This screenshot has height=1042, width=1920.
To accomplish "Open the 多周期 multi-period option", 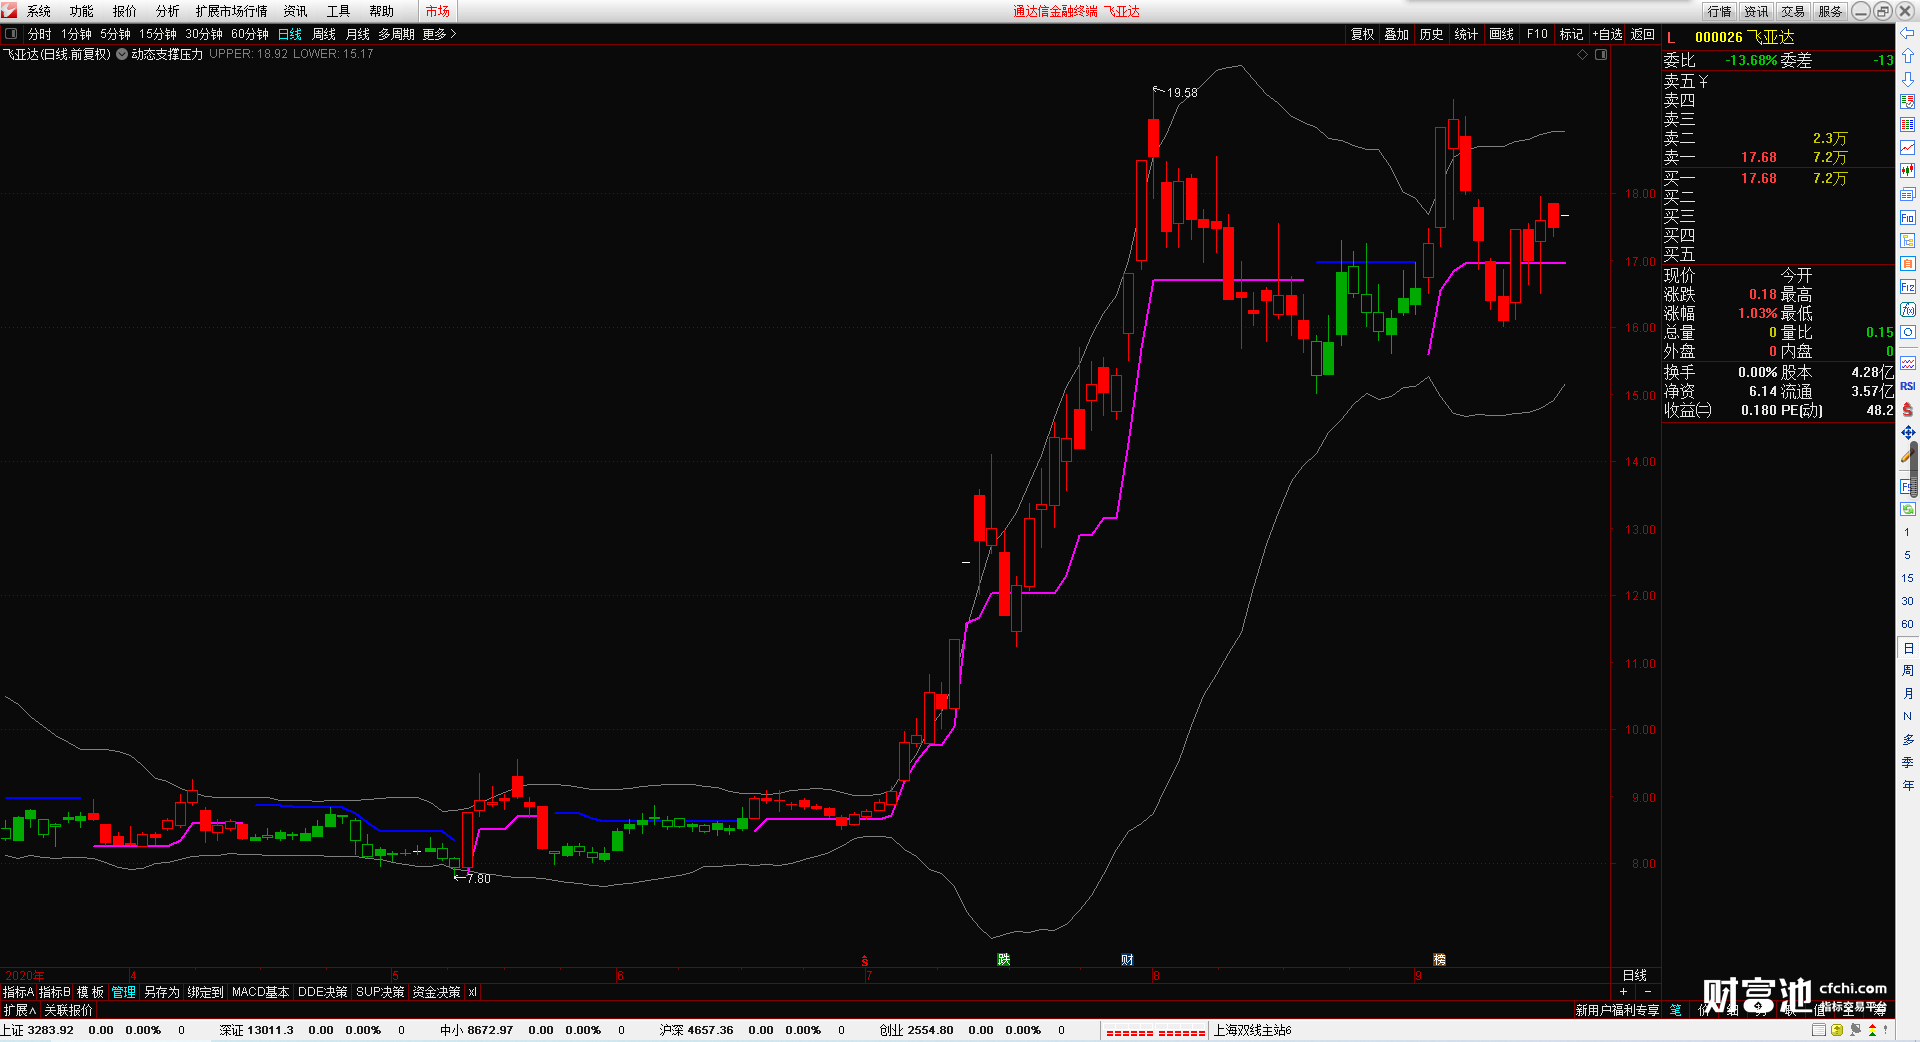I will pos(396,34).
